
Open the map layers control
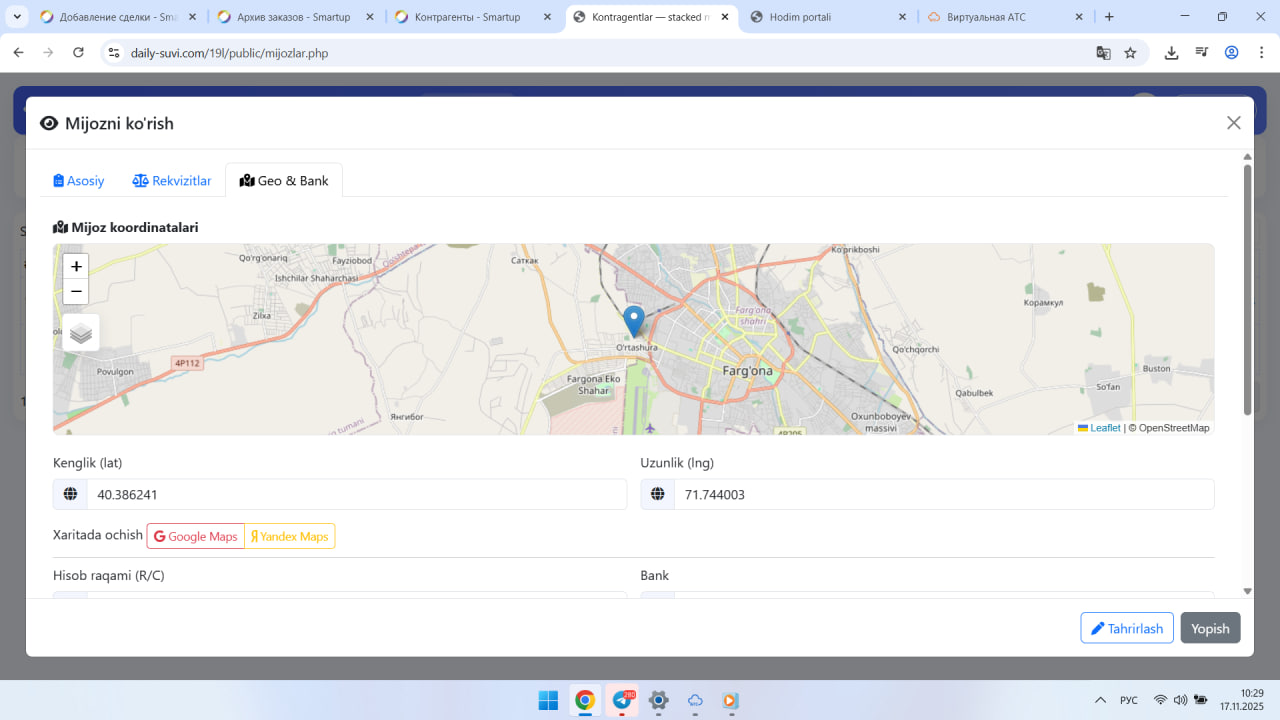pos(81,333)
